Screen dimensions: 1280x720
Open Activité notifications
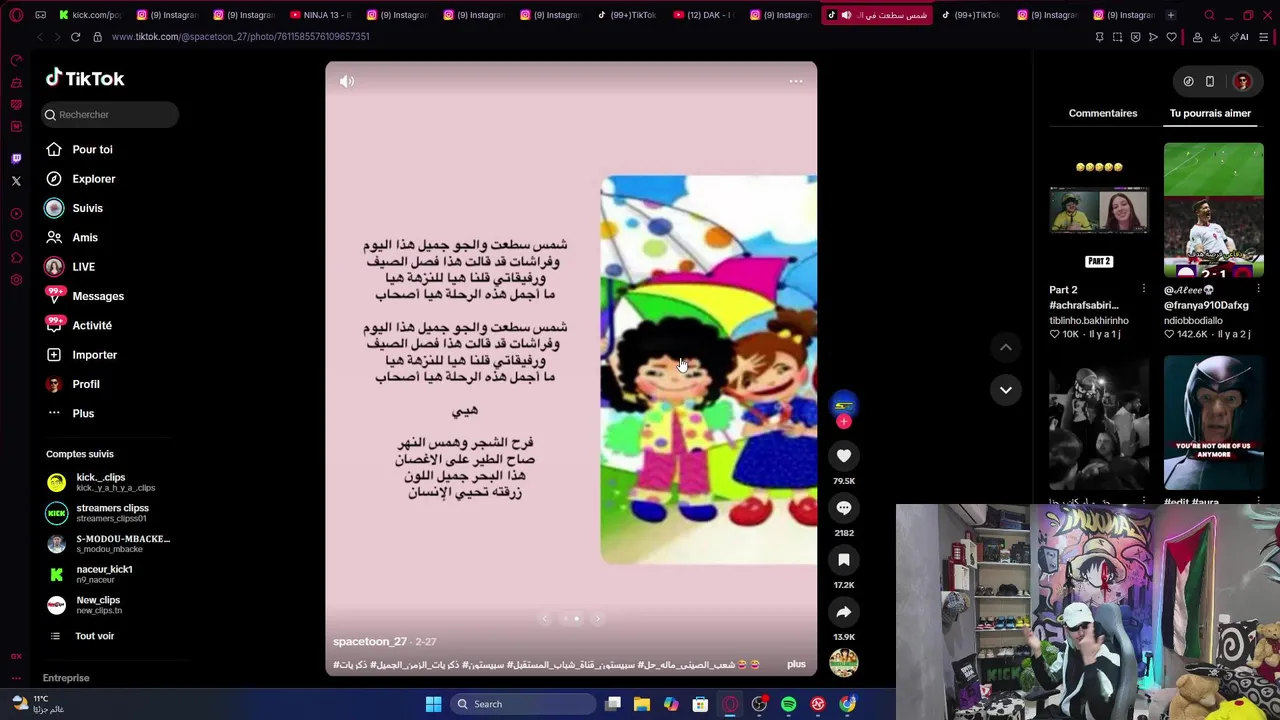pyautogui.click(x=92, y=325)
